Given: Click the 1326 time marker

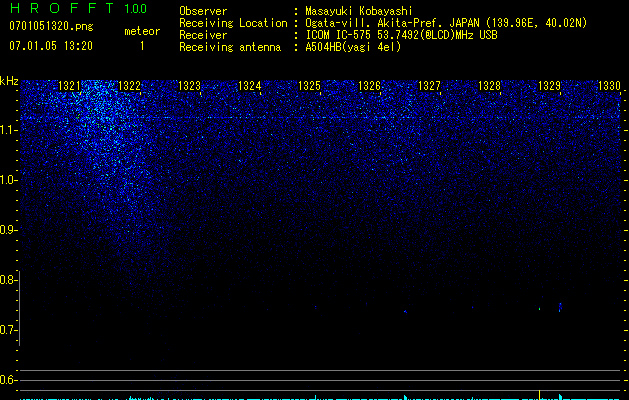Looking at the screenshot, I should tap(369, 86).
